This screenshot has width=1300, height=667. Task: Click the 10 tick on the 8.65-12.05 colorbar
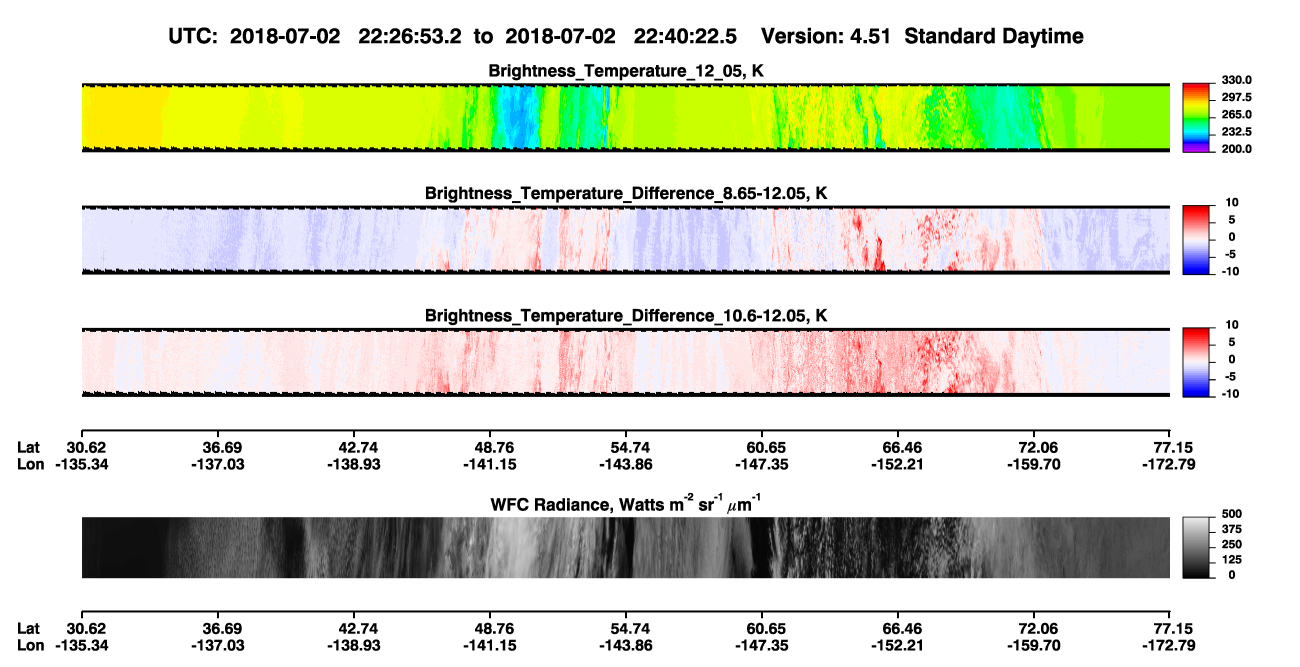pyautogui.click(x=1230, y=202)
